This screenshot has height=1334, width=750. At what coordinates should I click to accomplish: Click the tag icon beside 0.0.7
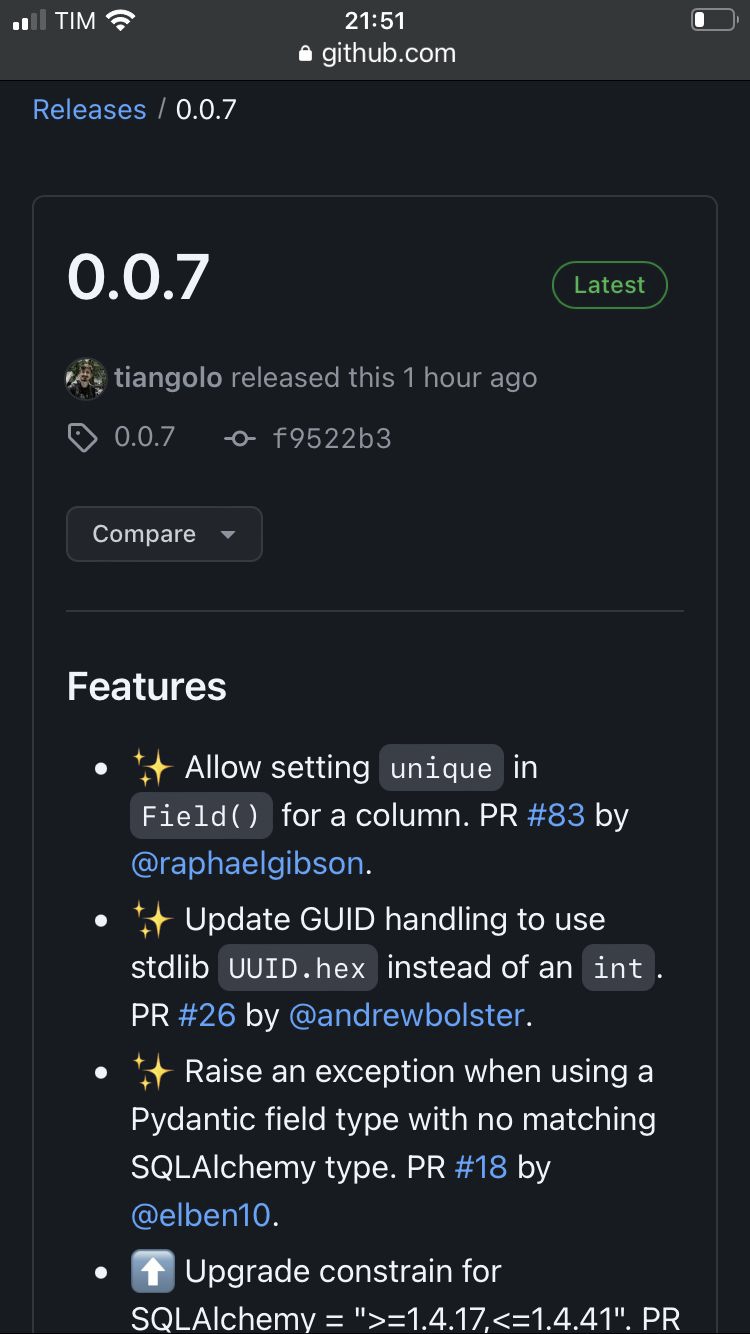pyautogui.click(x=84, y=437)
